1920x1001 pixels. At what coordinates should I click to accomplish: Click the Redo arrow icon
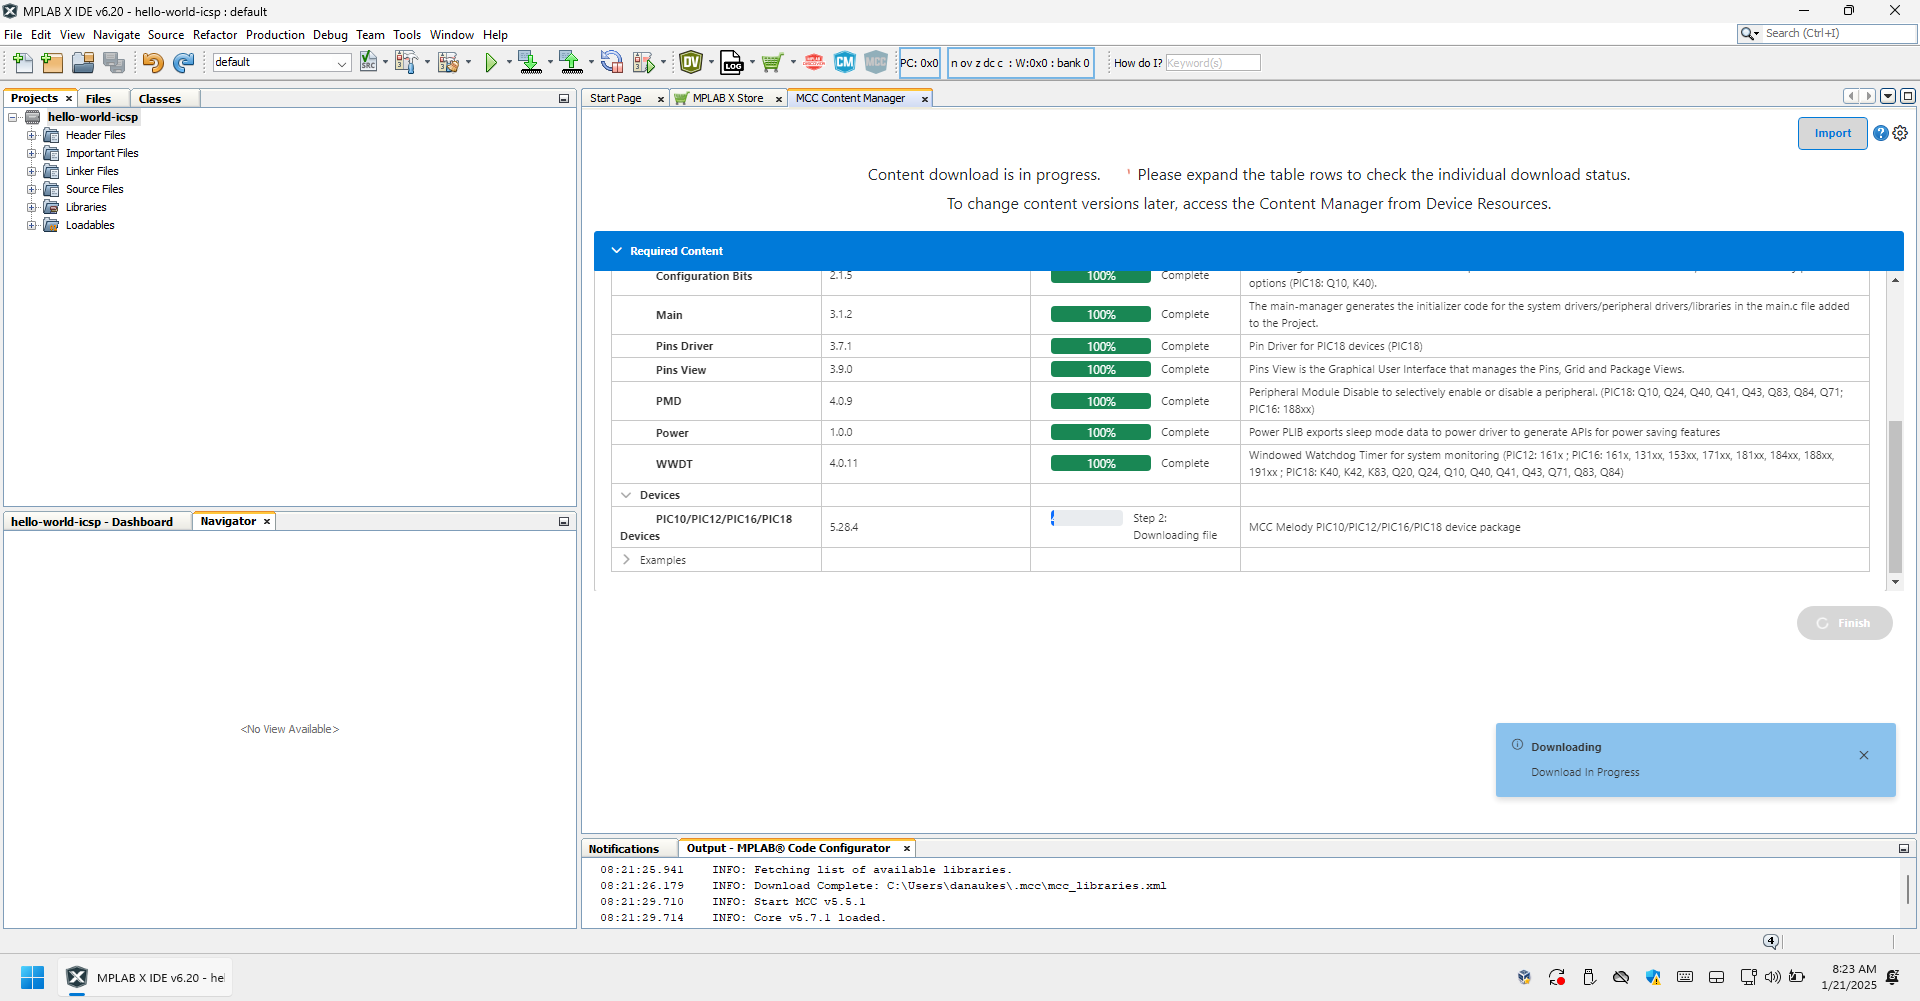coord(183,63)
